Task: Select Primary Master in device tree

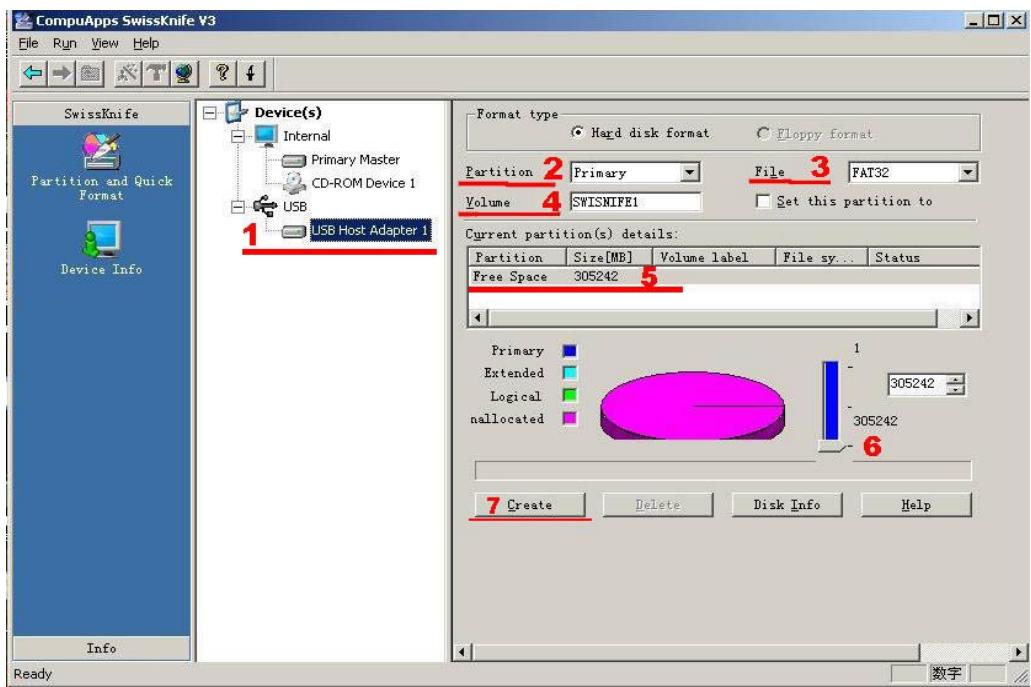Action: point(355,160)
